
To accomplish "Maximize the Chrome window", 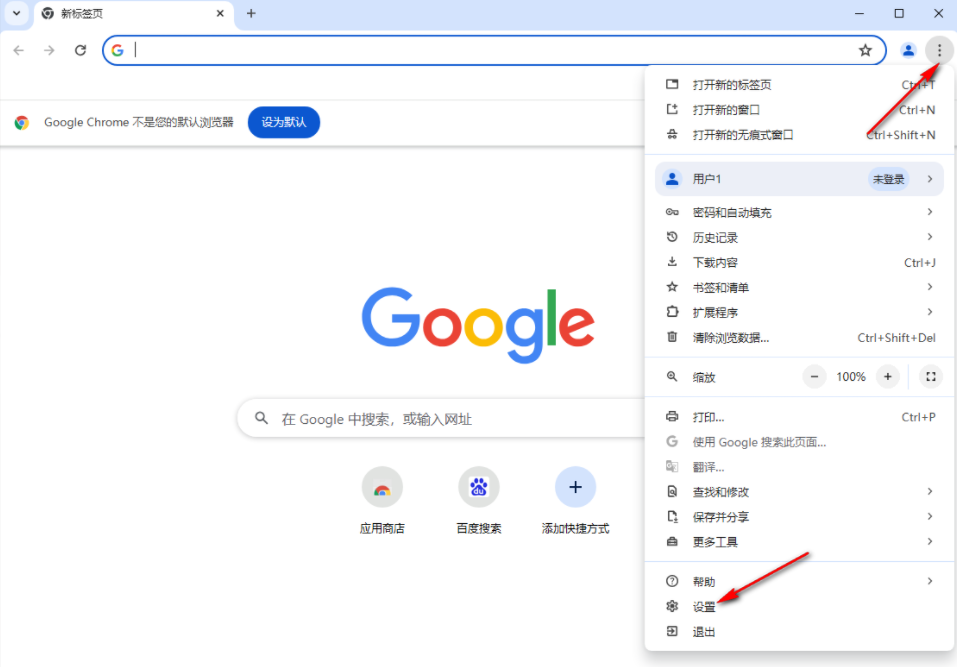I will coord(899,13).
